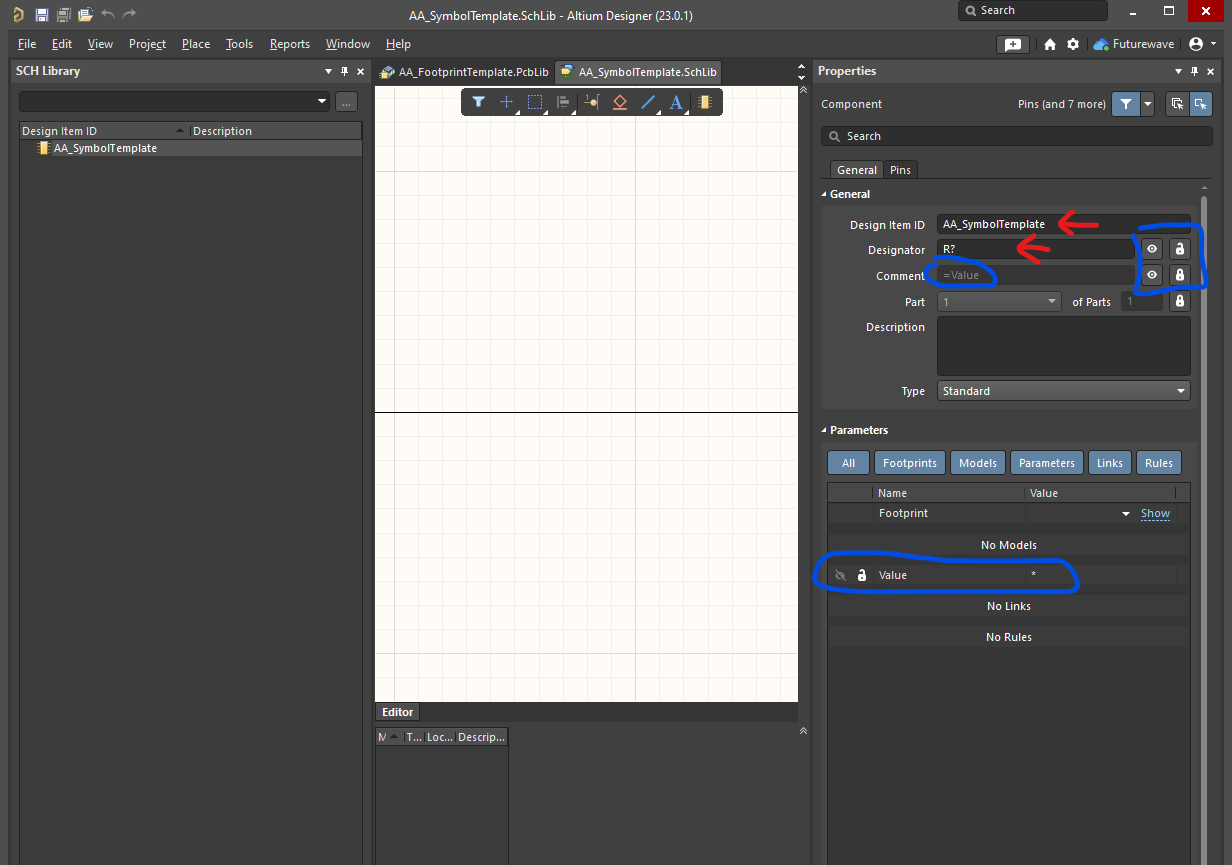Toggle lock on the Value parameter
This screenshot has height=865, width=1232.
click(862, 575)
